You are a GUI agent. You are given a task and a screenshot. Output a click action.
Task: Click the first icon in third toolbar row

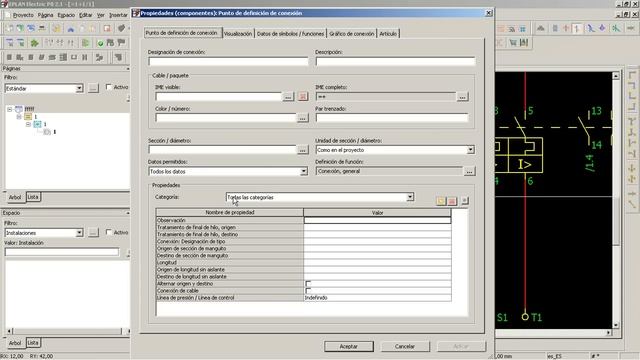click(9, 58)
